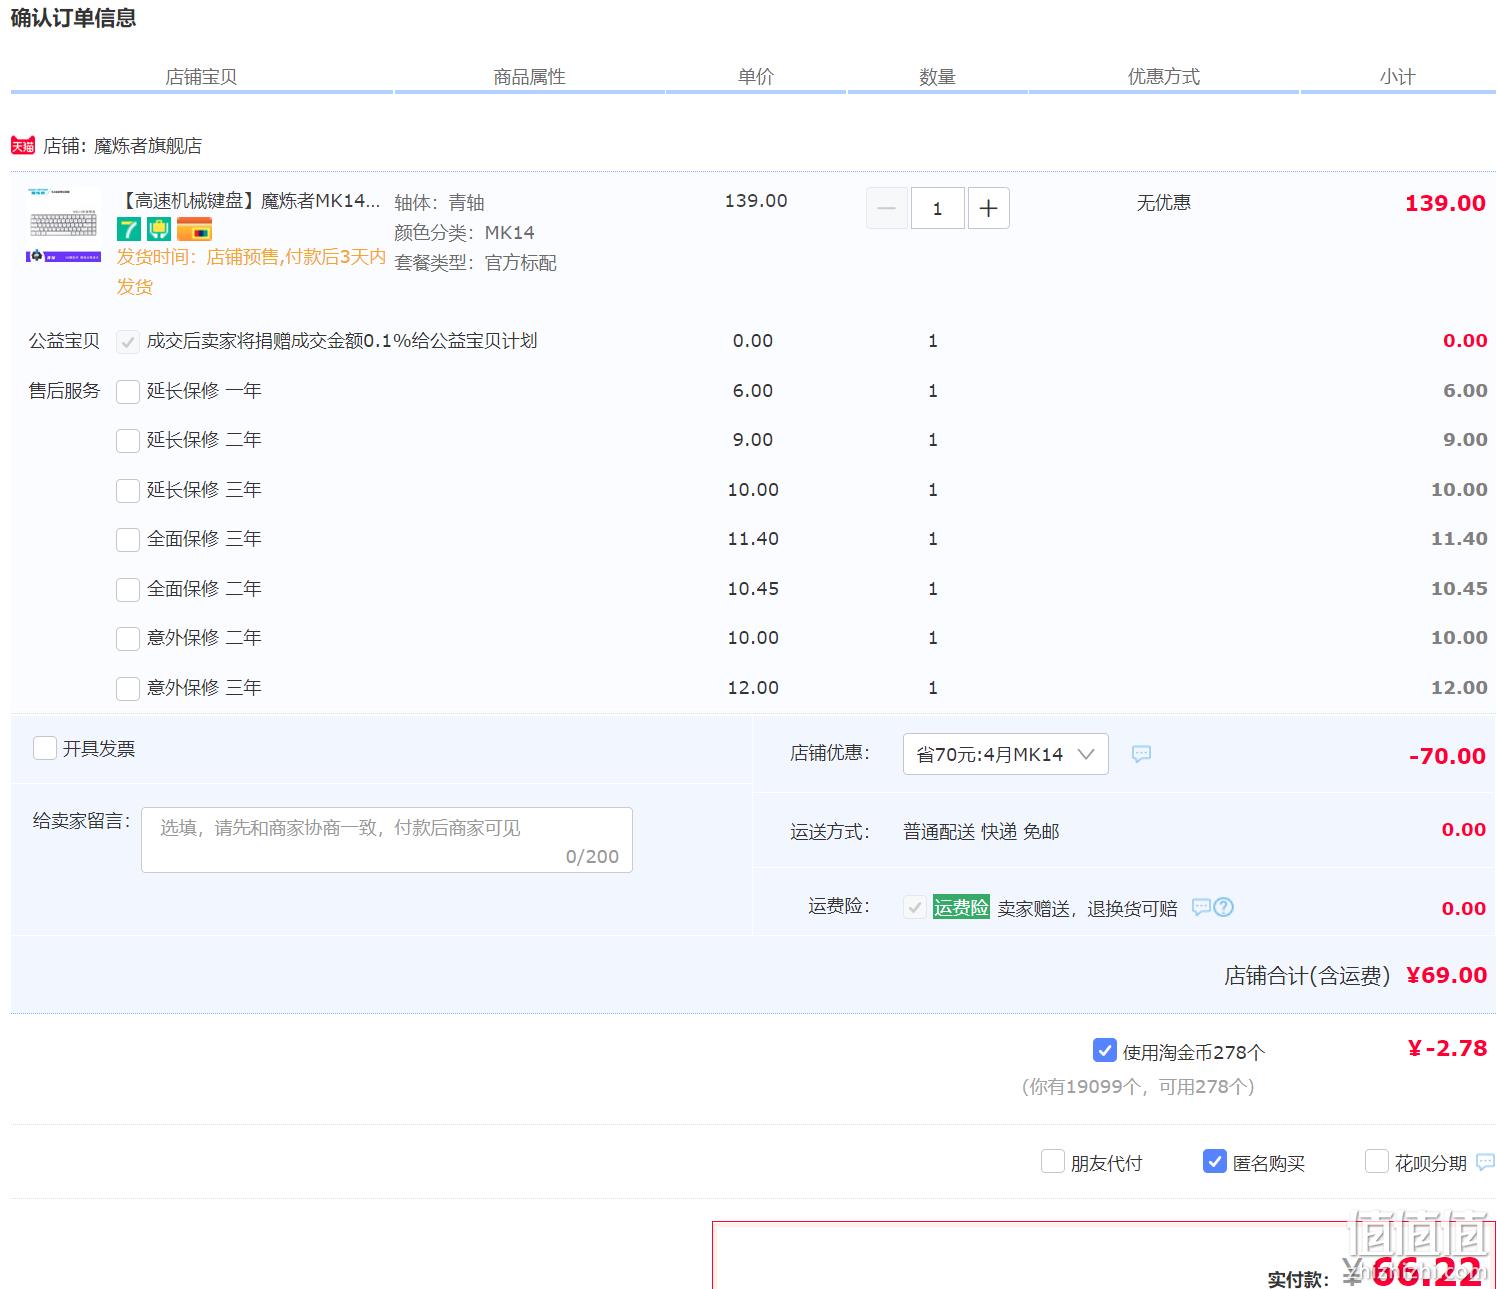Screen dimensions: 1497x1289
Task: Open the 魔炼者旗舰店 store link
Action: pyautogui.click(x=148, y=146)
